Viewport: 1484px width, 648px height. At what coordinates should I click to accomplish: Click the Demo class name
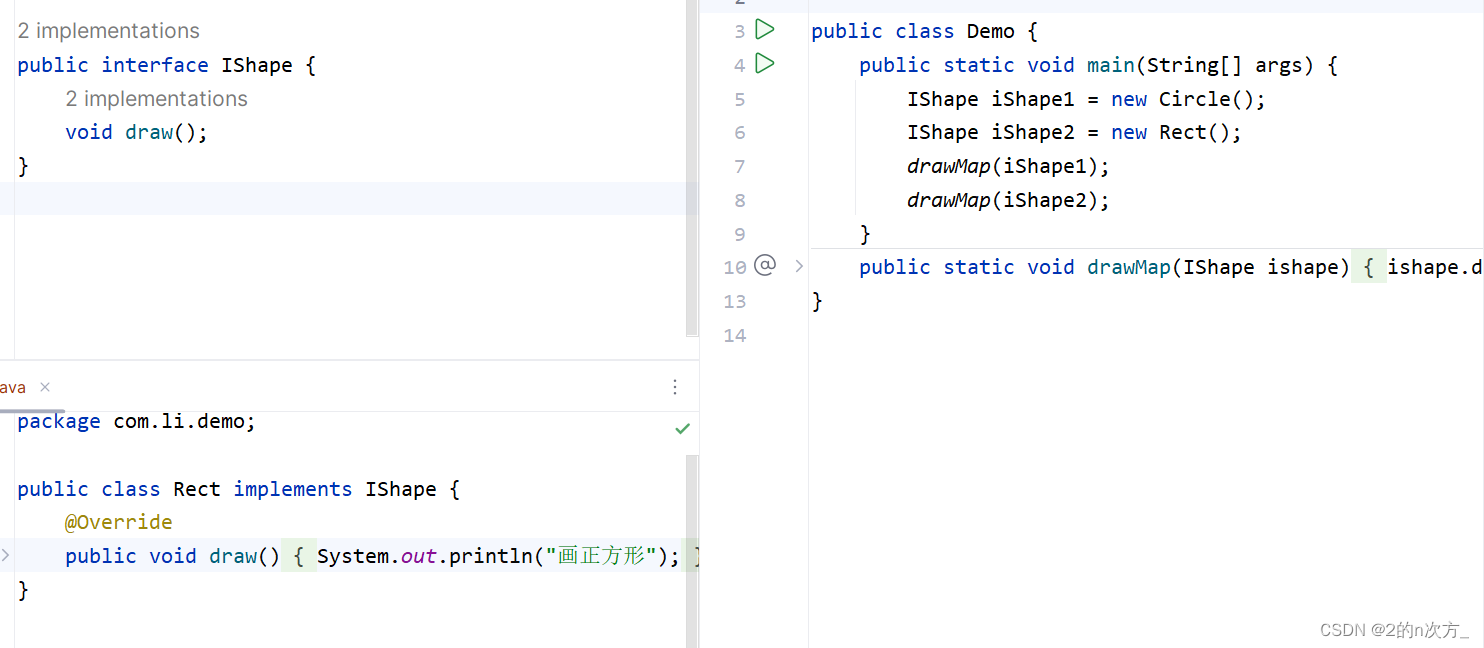(x=991, y=32)
